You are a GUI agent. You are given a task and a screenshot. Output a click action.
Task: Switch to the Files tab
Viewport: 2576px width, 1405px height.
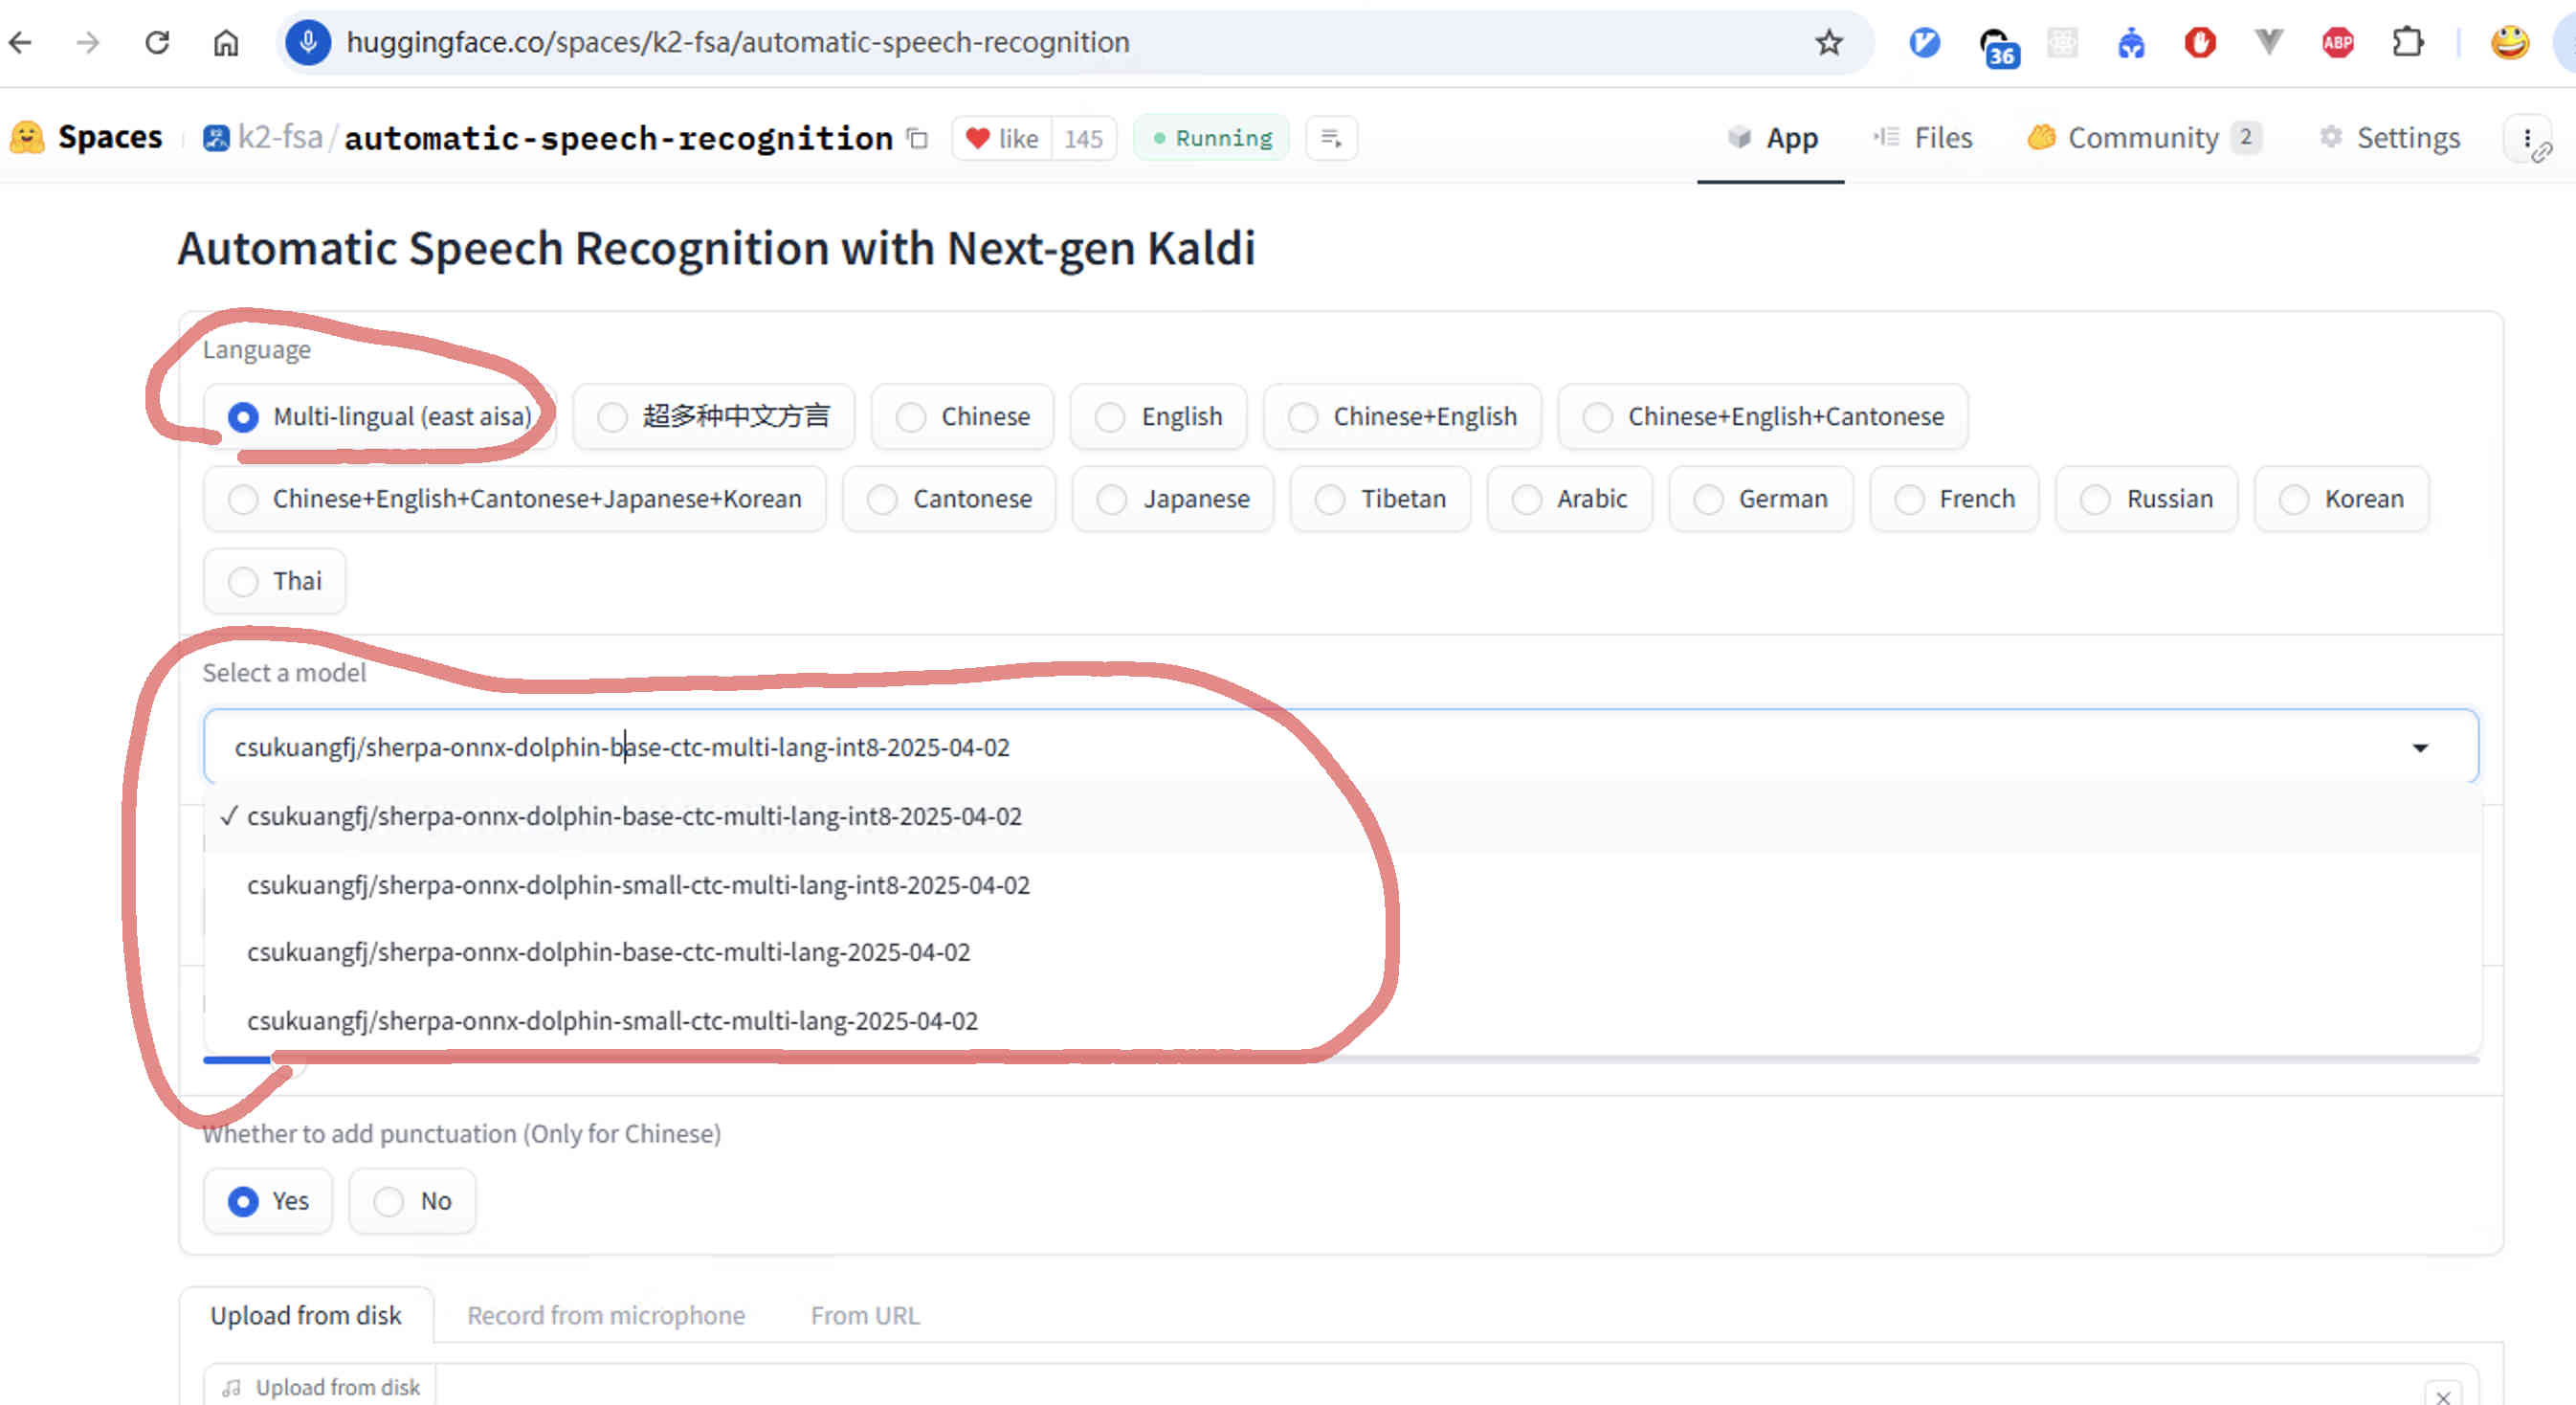(1922, 138)
